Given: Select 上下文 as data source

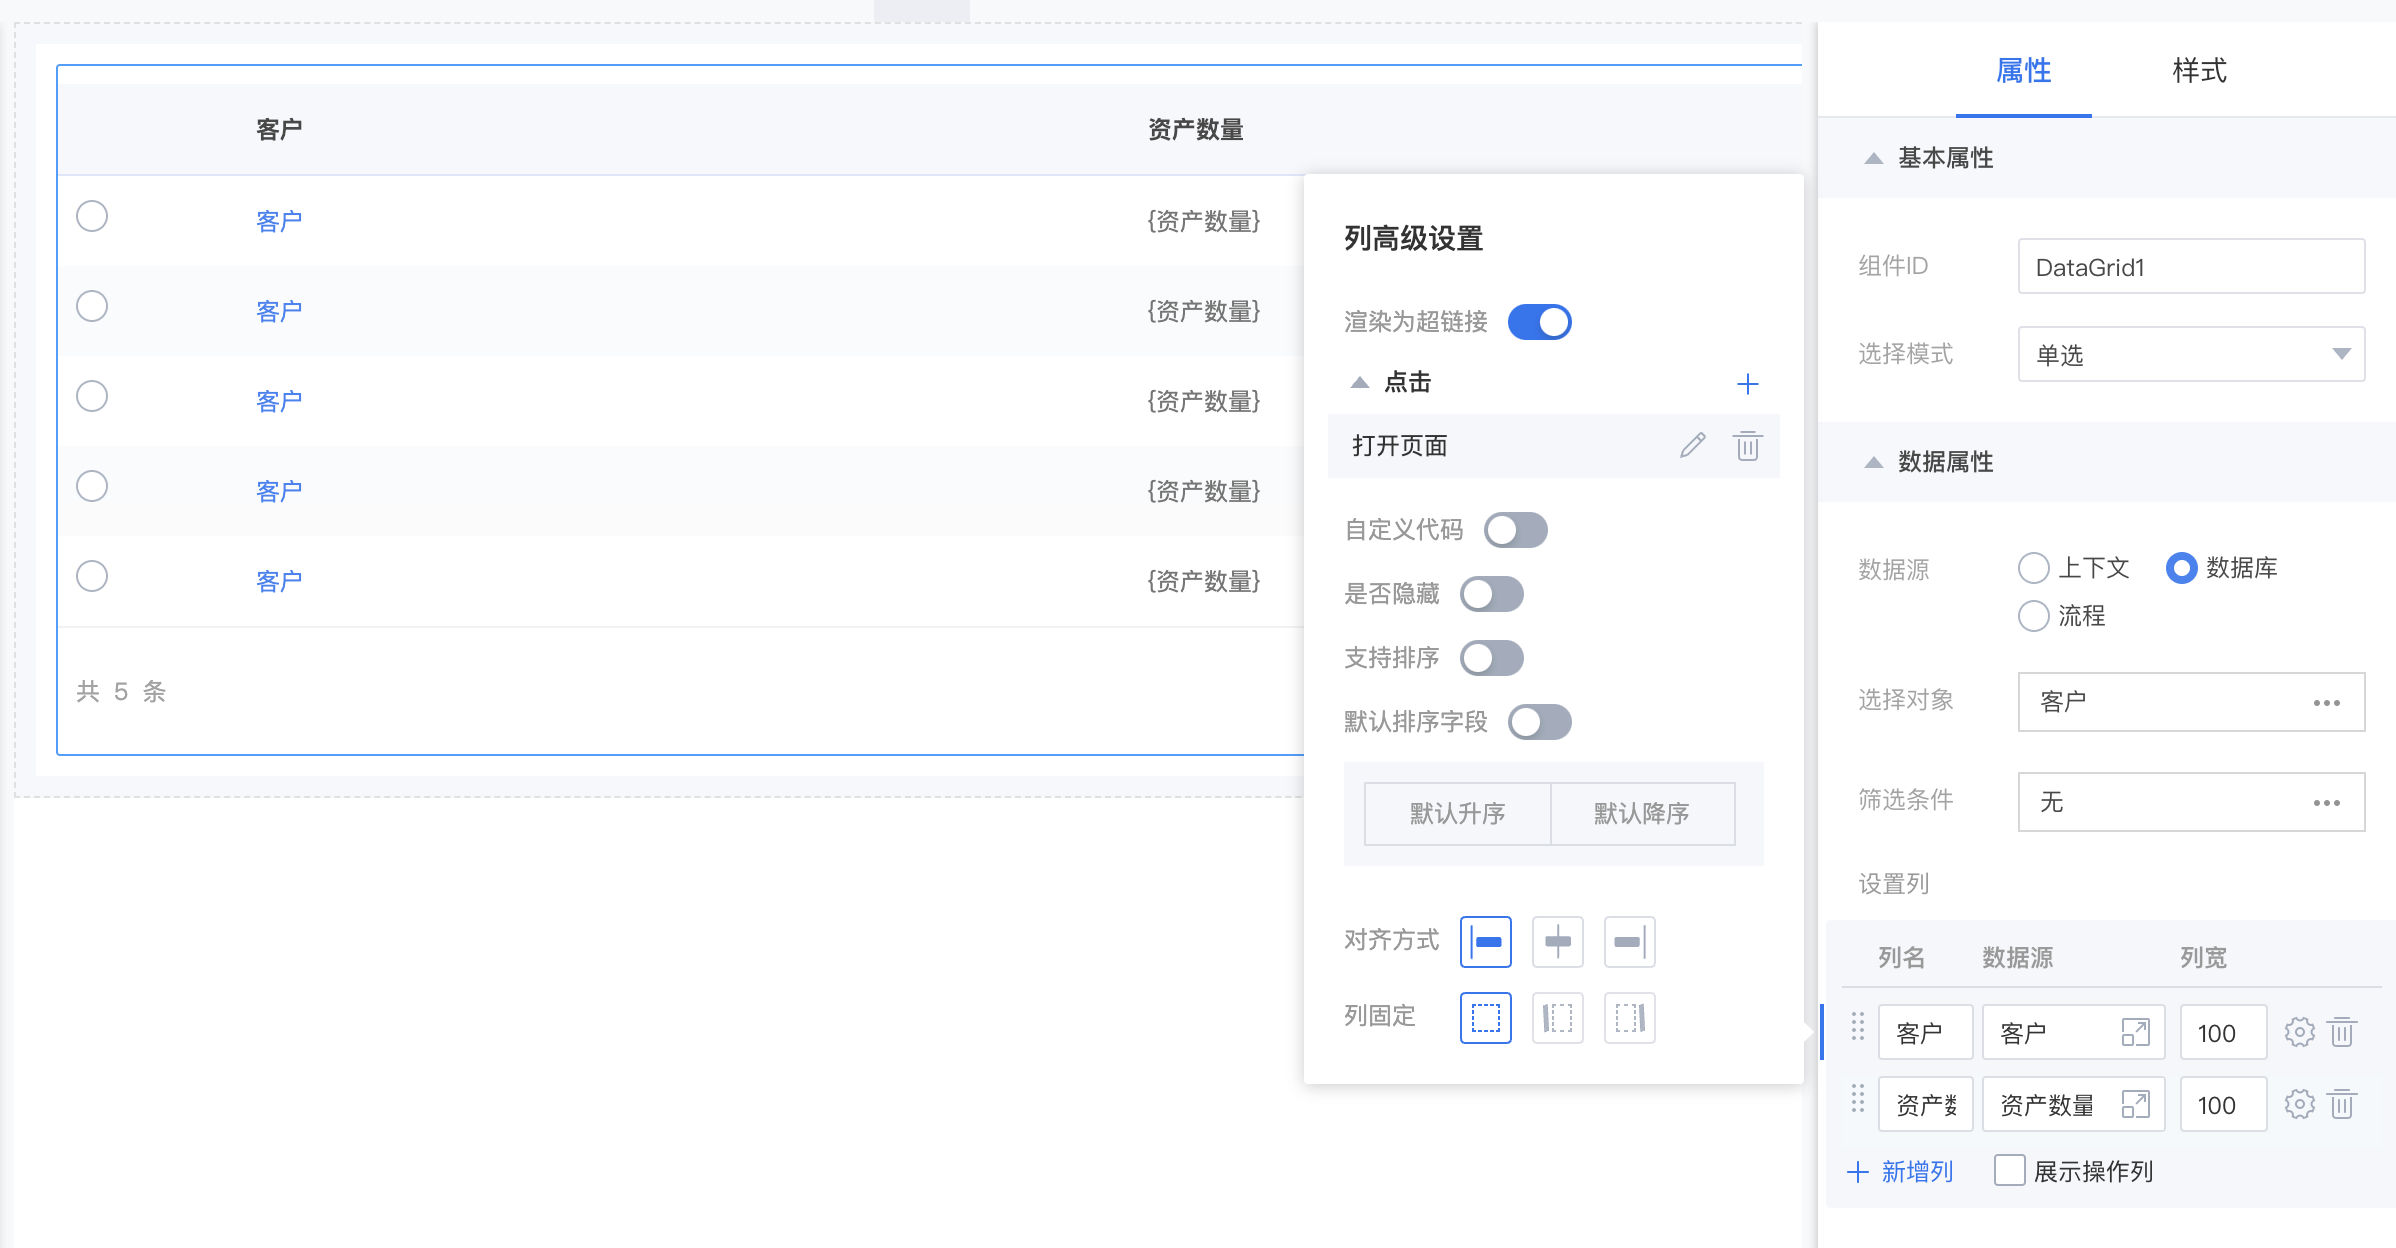Looking at the screenshot, I should [2033, 568].
